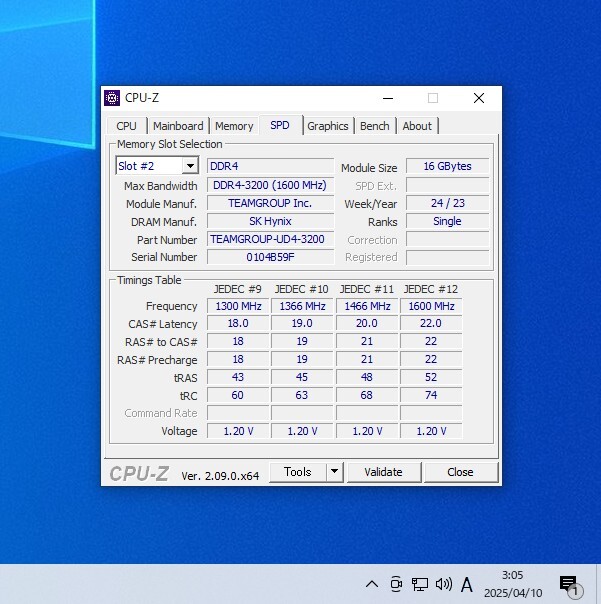Click the CAS# Latency 22.0 cell
Viewport: 601px width, 604px height.
[431, 323]
